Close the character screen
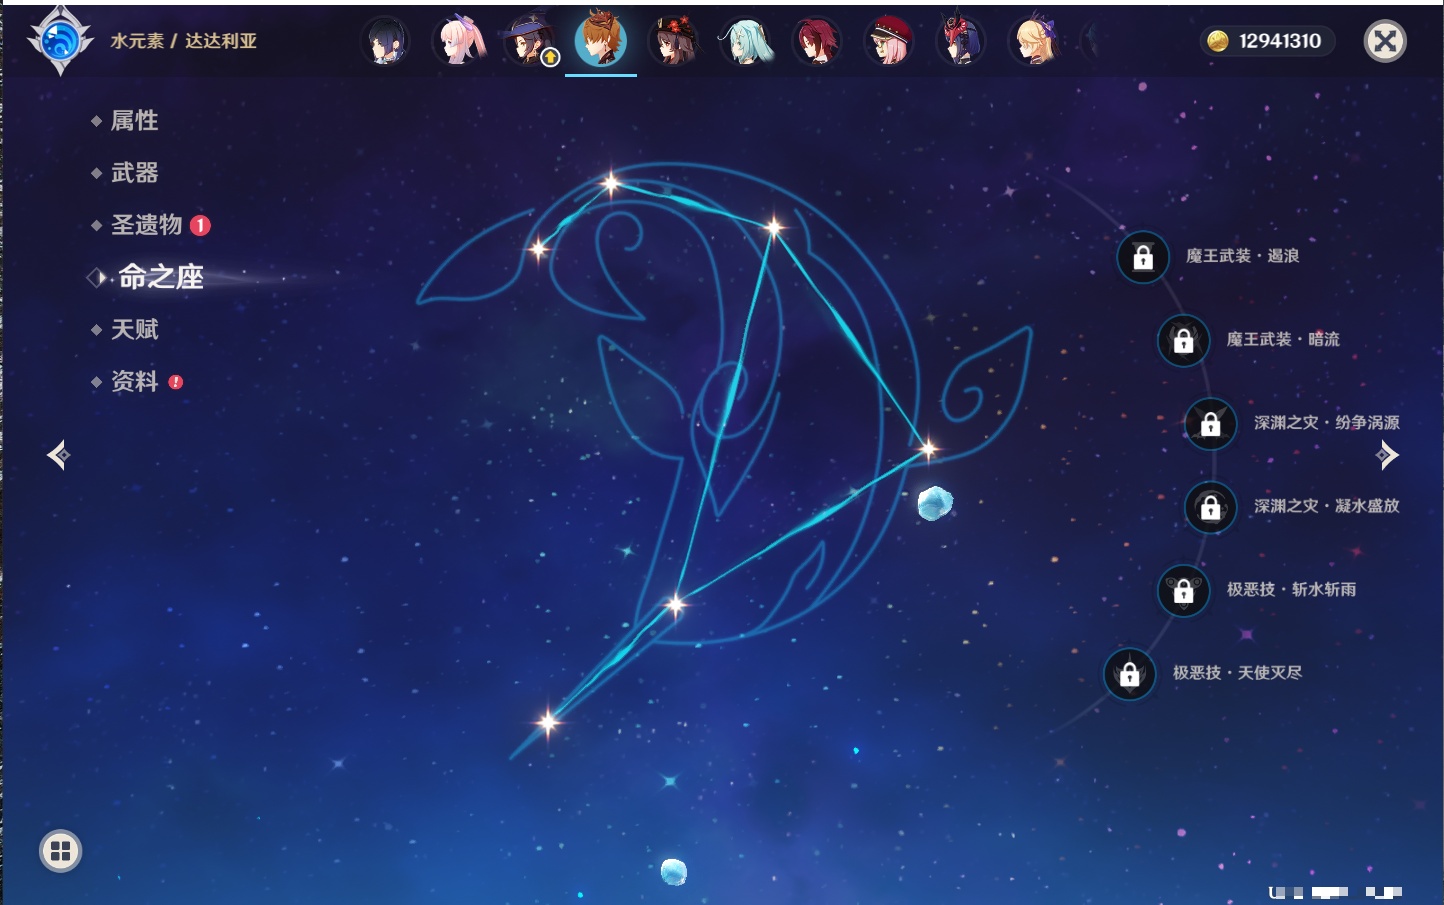The height and width of the screenshot is (905, 1444). click(1385, 41)
